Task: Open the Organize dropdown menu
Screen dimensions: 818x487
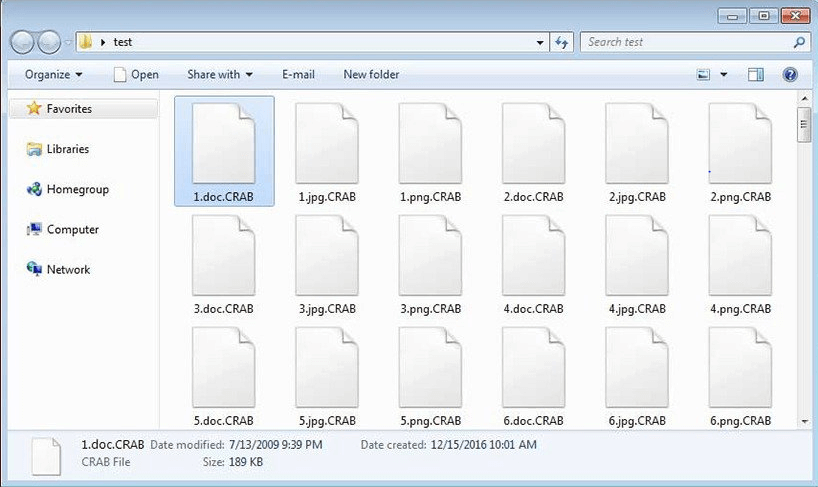Action: click(x=54, y=75)
